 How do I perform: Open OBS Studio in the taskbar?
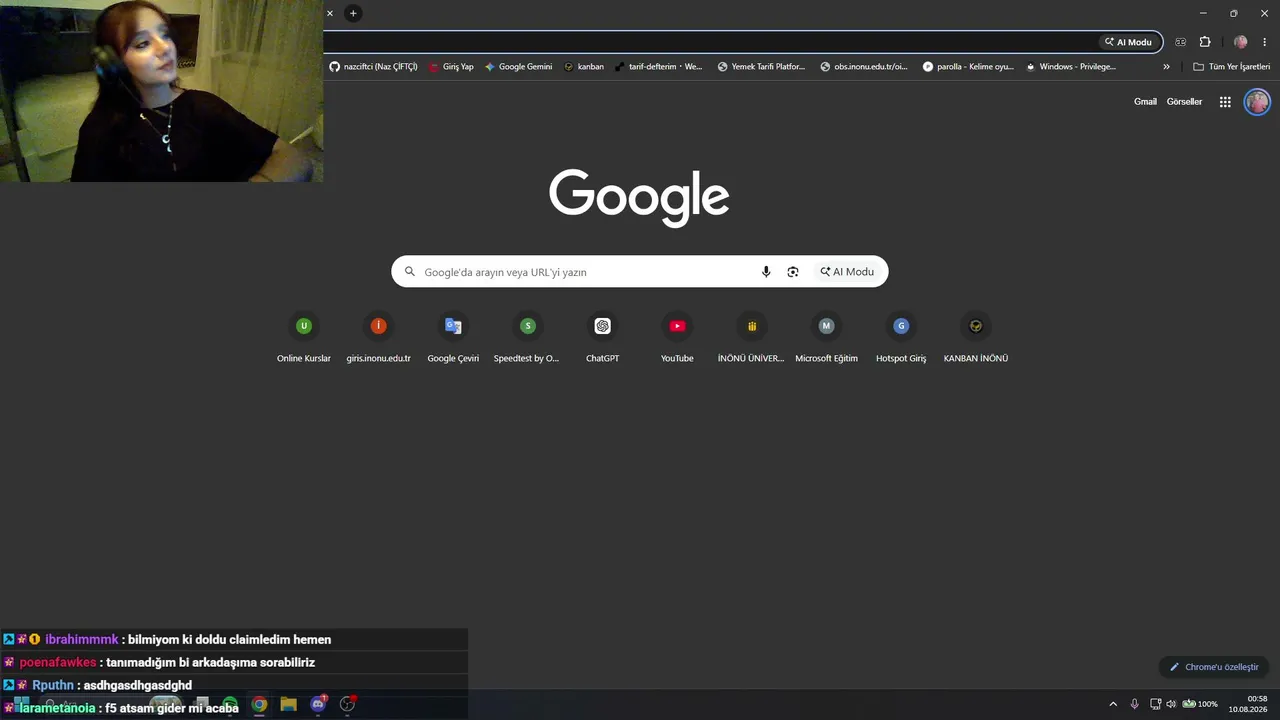pos(348,704)
